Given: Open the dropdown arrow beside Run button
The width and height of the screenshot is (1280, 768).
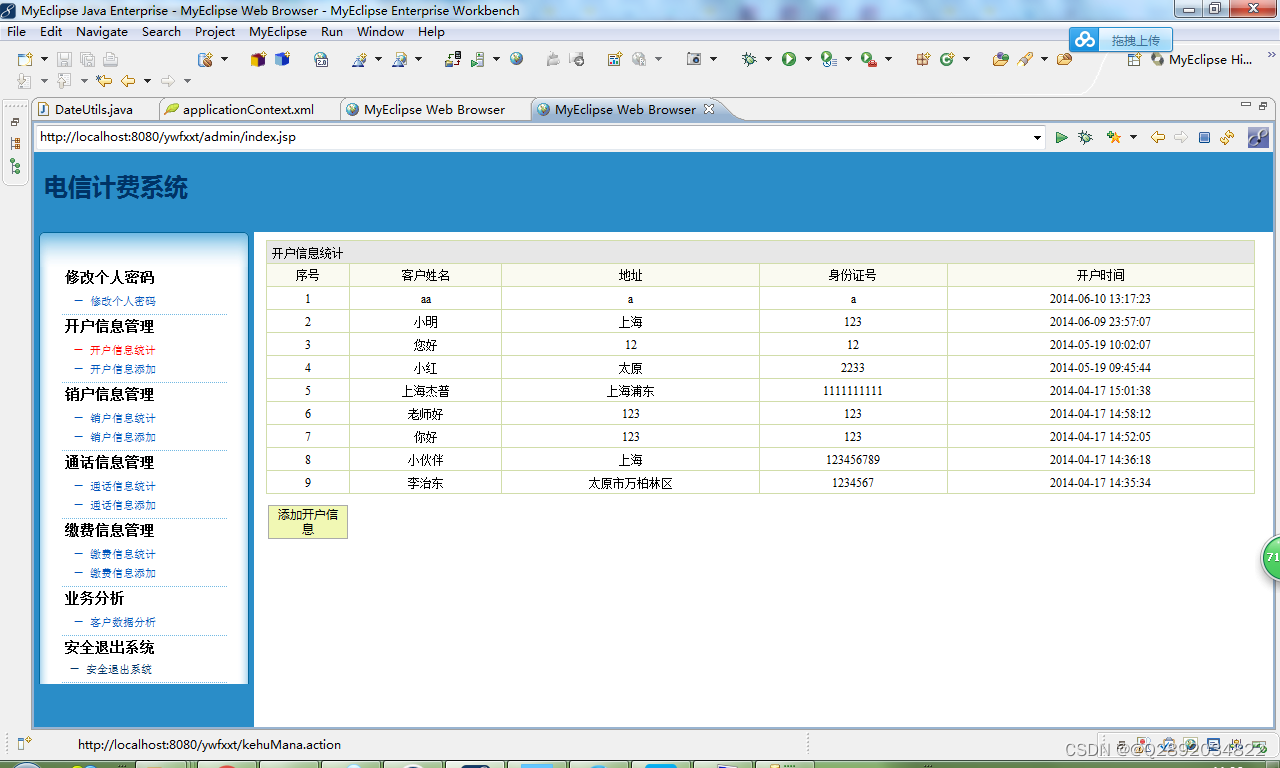Looking at the screenshot, I should point(807,60).
